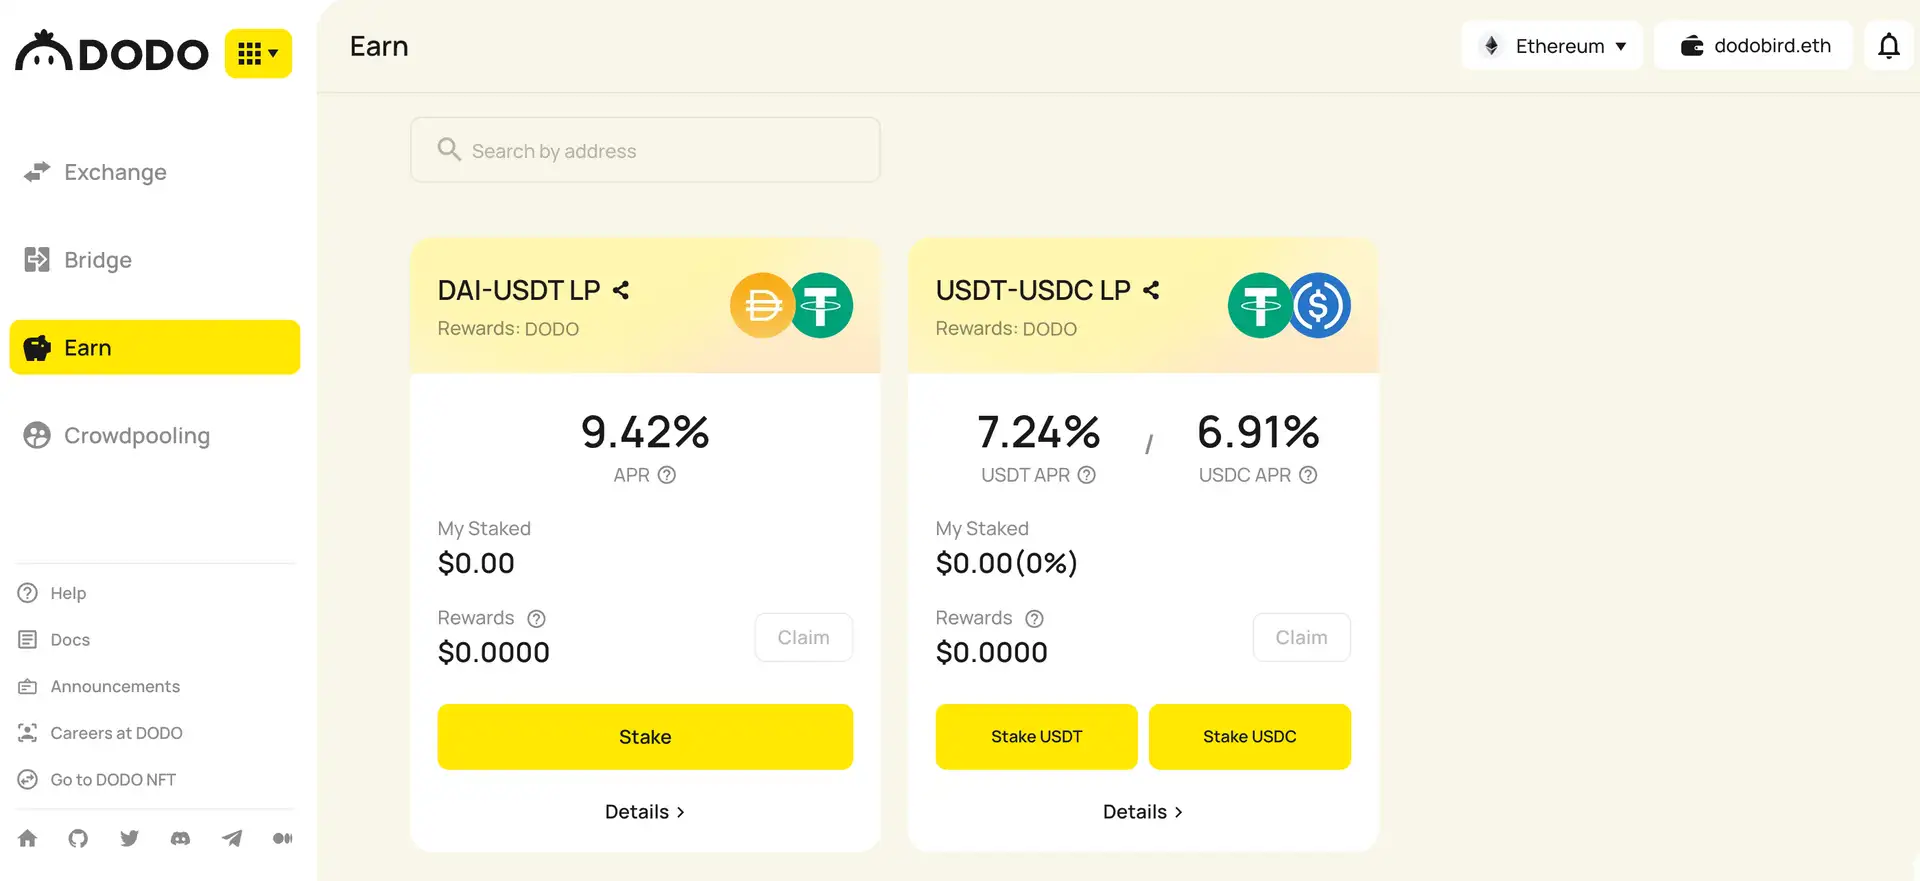Show USDC APR help icon
Image resolution: width=1920 pixels, height=881 pixels.
1308,475
